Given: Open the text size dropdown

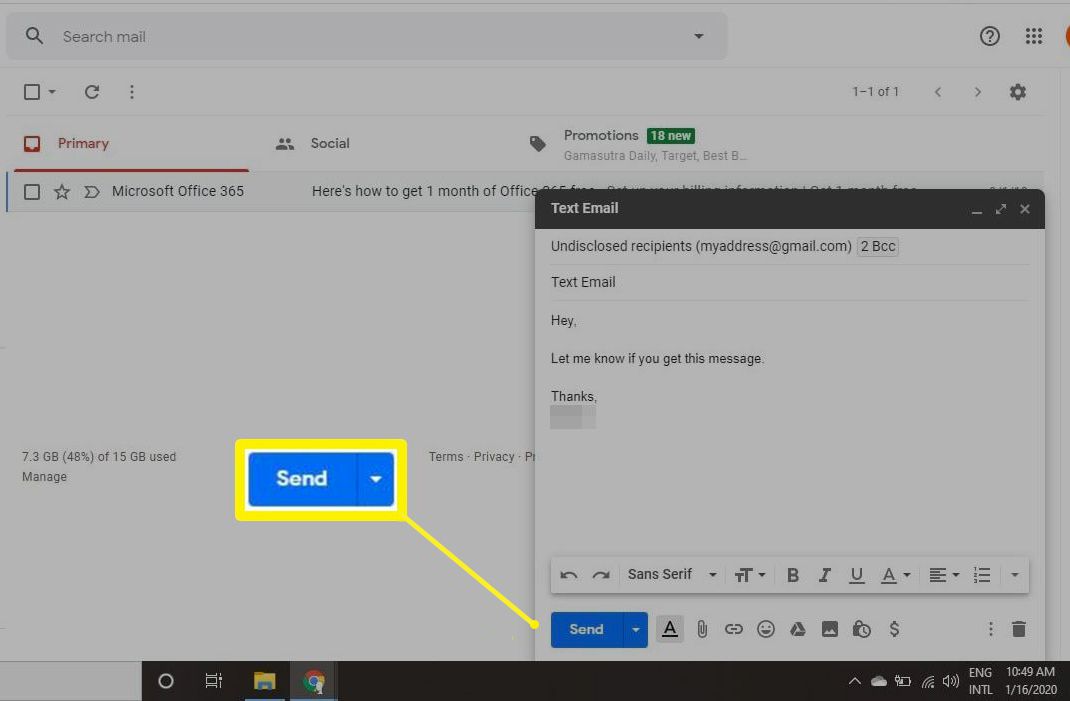Looking at the screenshot, I should pyautogui.click(x=749, y=575).
